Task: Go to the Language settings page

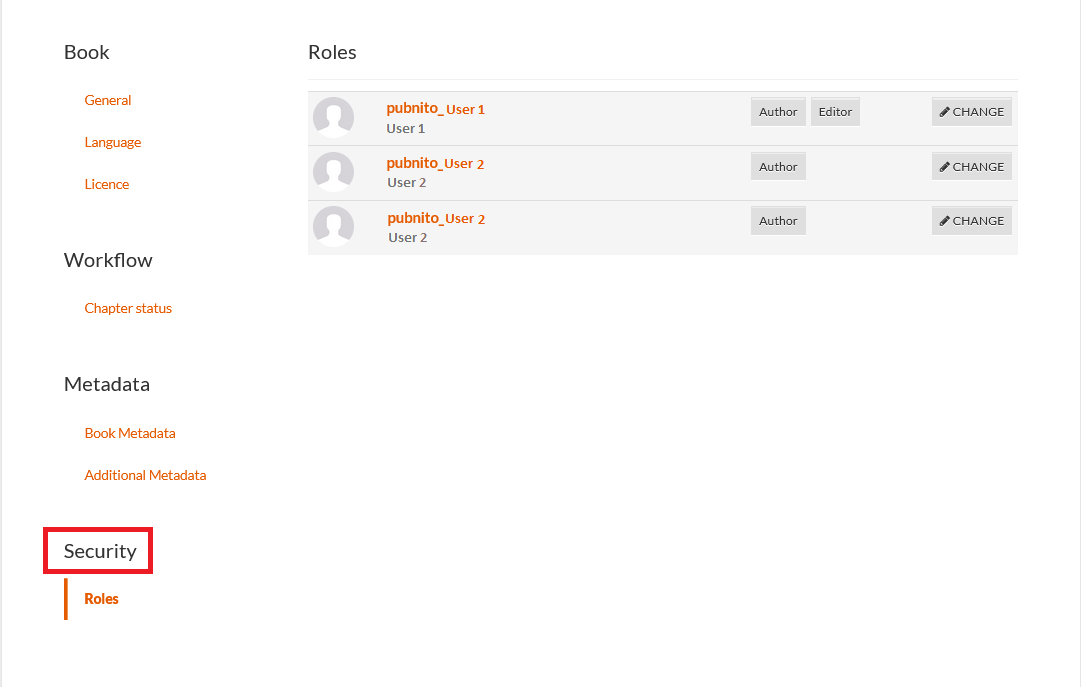Action: 113,142
